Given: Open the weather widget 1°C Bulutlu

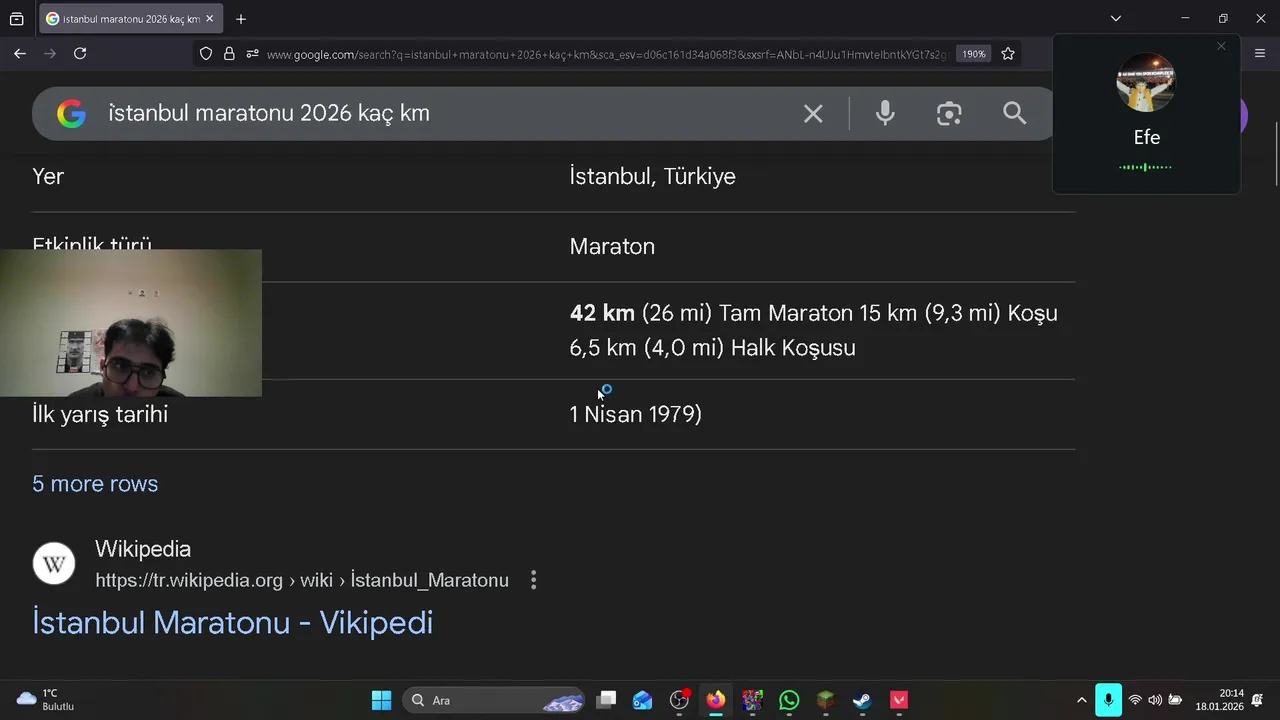Looking at the screenshot, I should pos(46,700).
